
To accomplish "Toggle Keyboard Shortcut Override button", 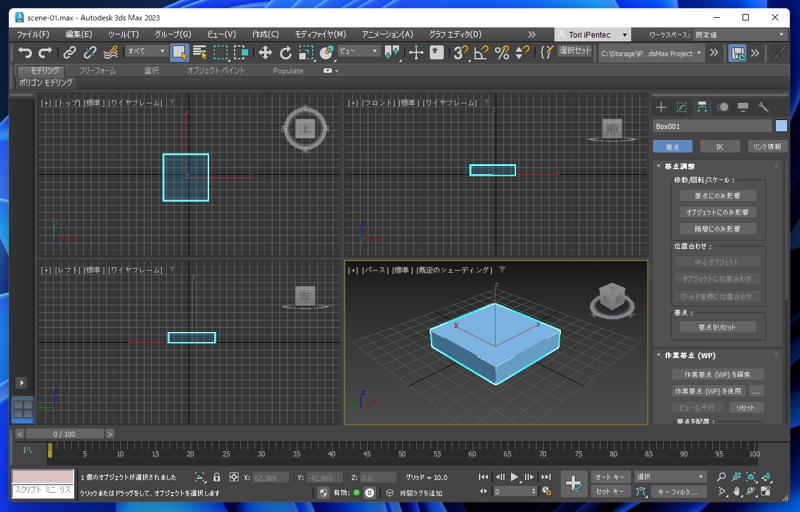I will click(437, 52).
